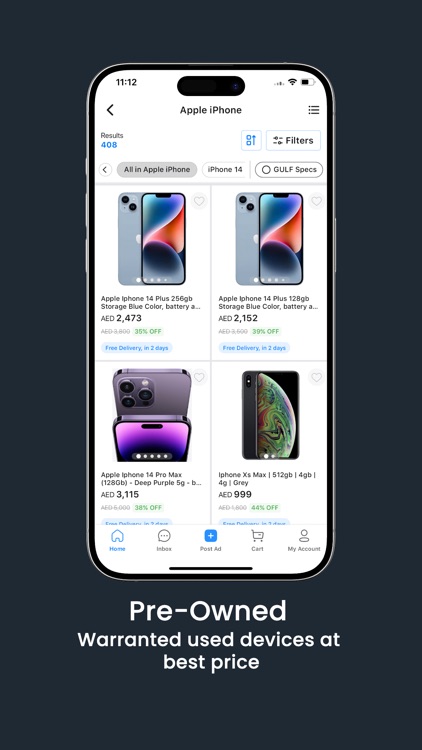Heart the iPhone Xs Max listing

pyautogui.click(x=316, y=377)
